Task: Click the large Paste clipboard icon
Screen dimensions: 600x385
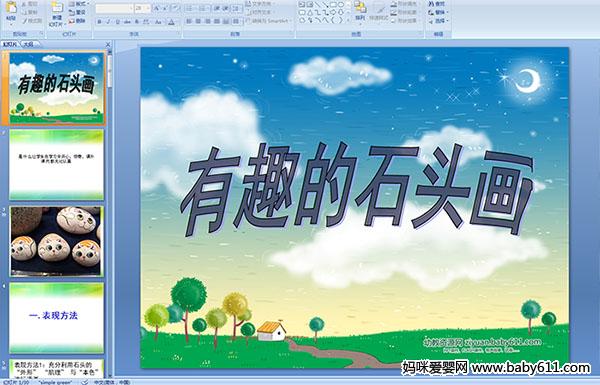Action: coord(11,8)
